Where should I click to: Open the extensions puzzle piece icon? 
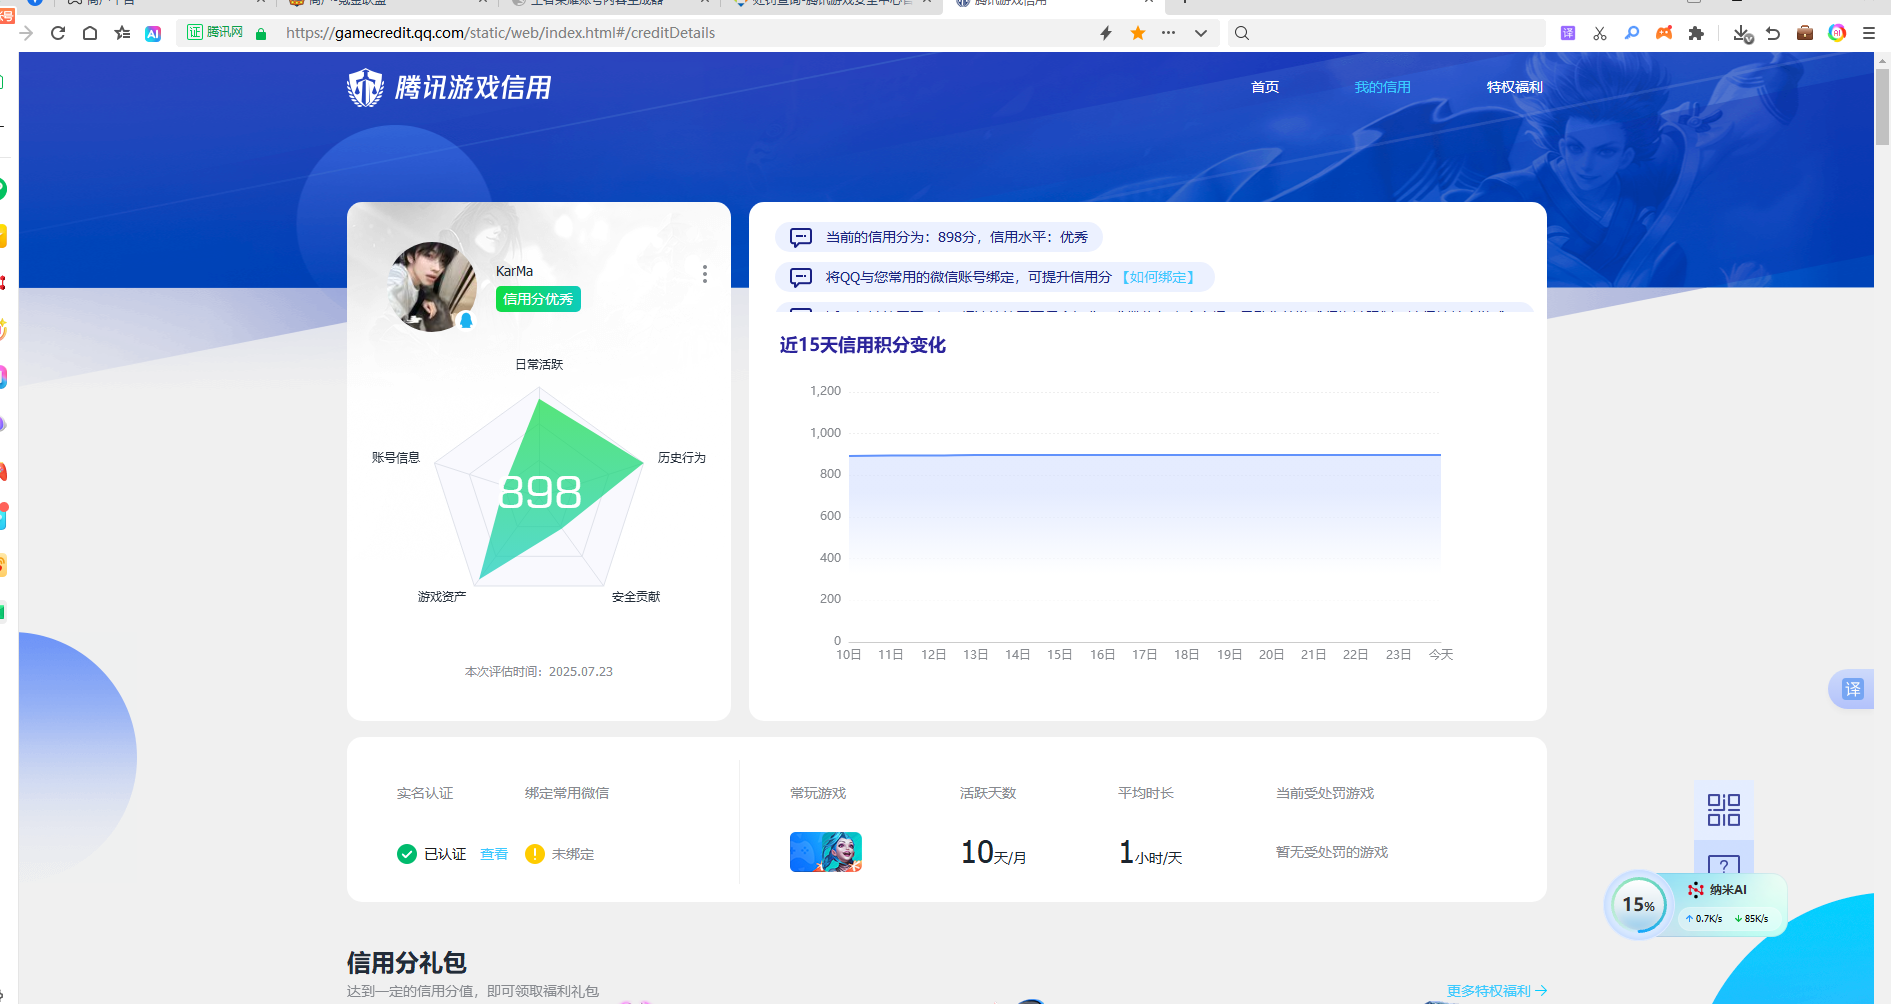[1696, 33]
